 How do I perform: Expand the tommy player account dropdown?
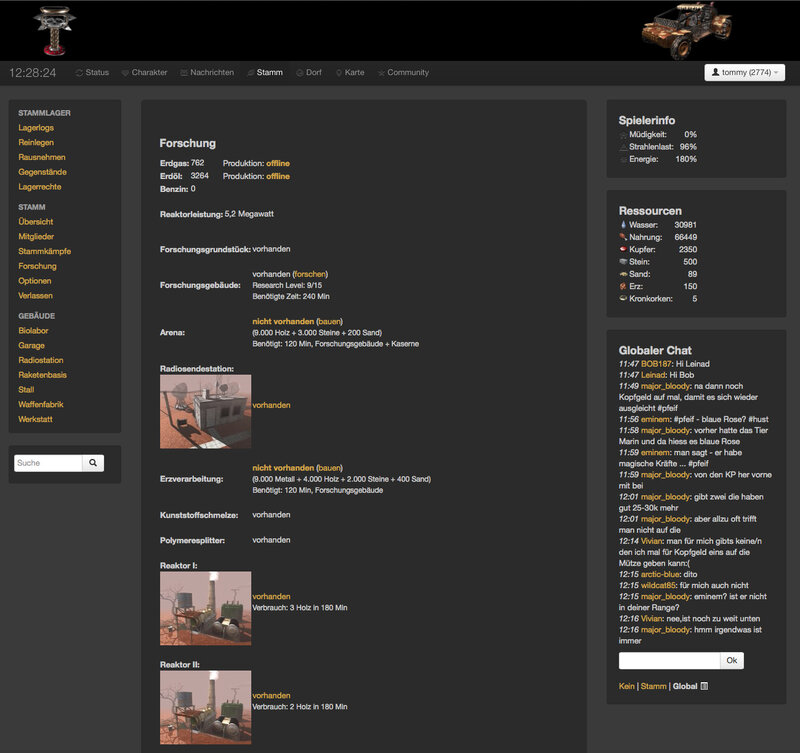[745, 72]
